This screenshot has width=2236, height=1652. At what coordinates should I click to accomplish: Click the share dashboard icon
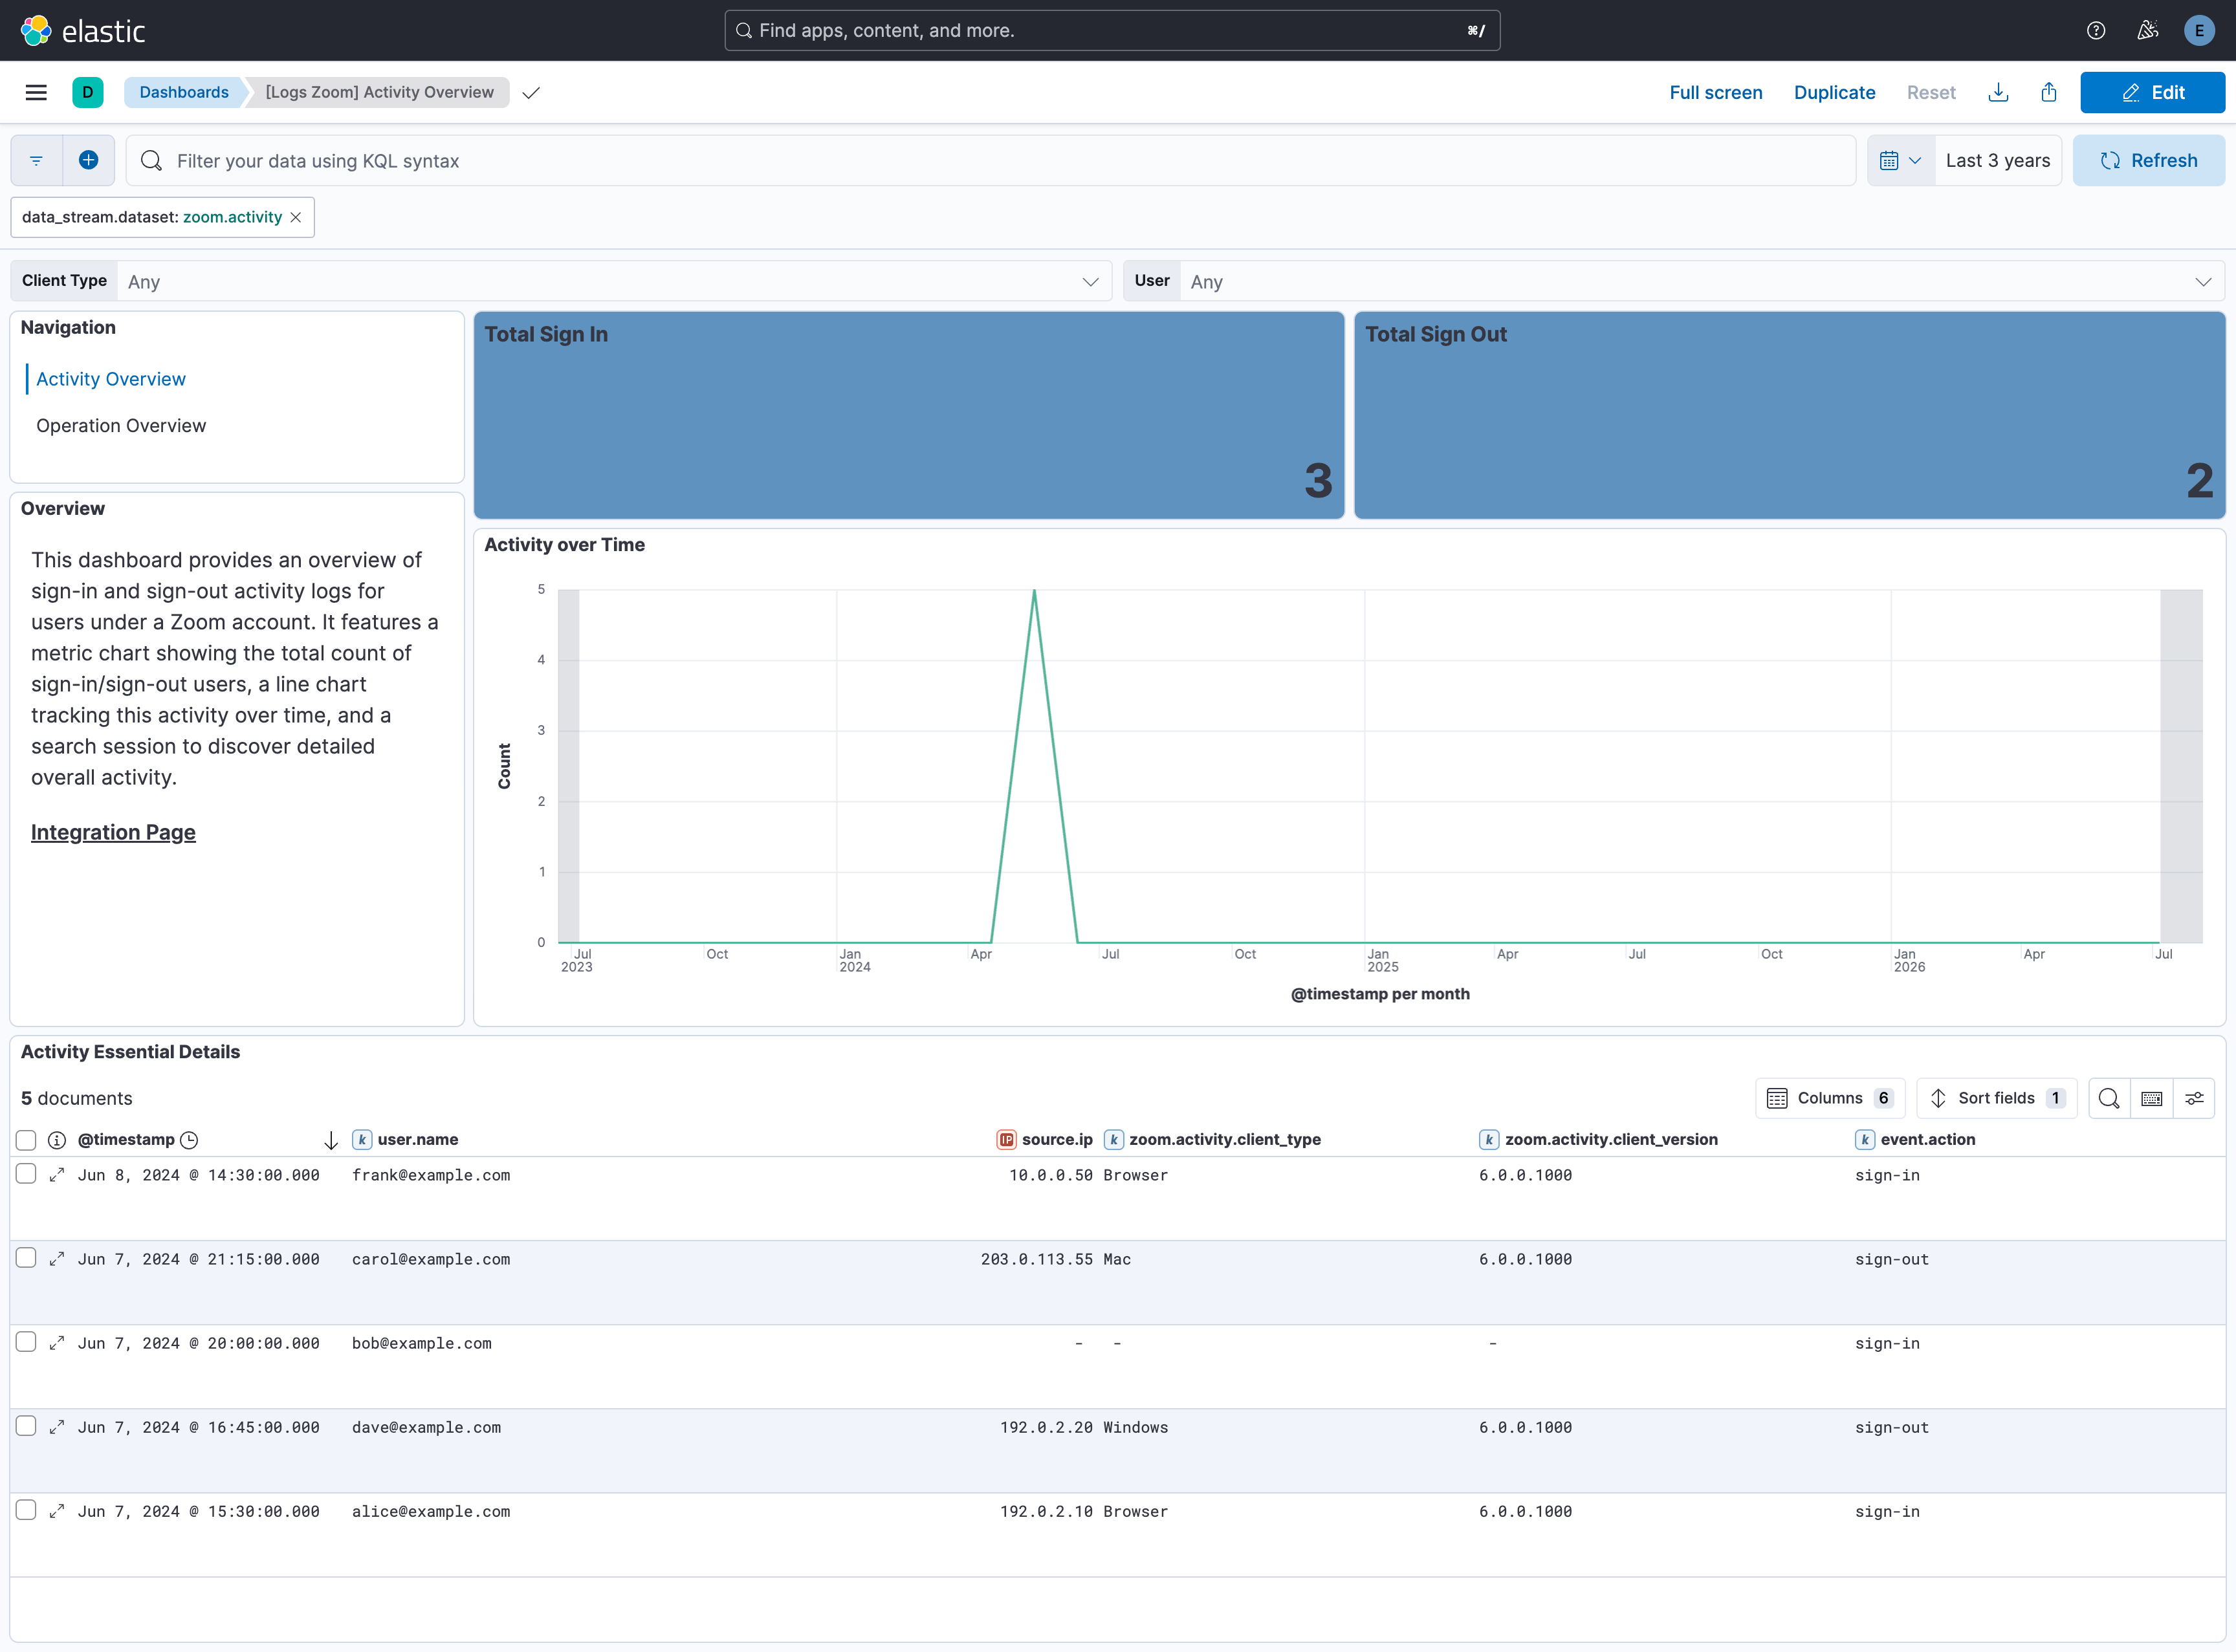click(2048, 92)
